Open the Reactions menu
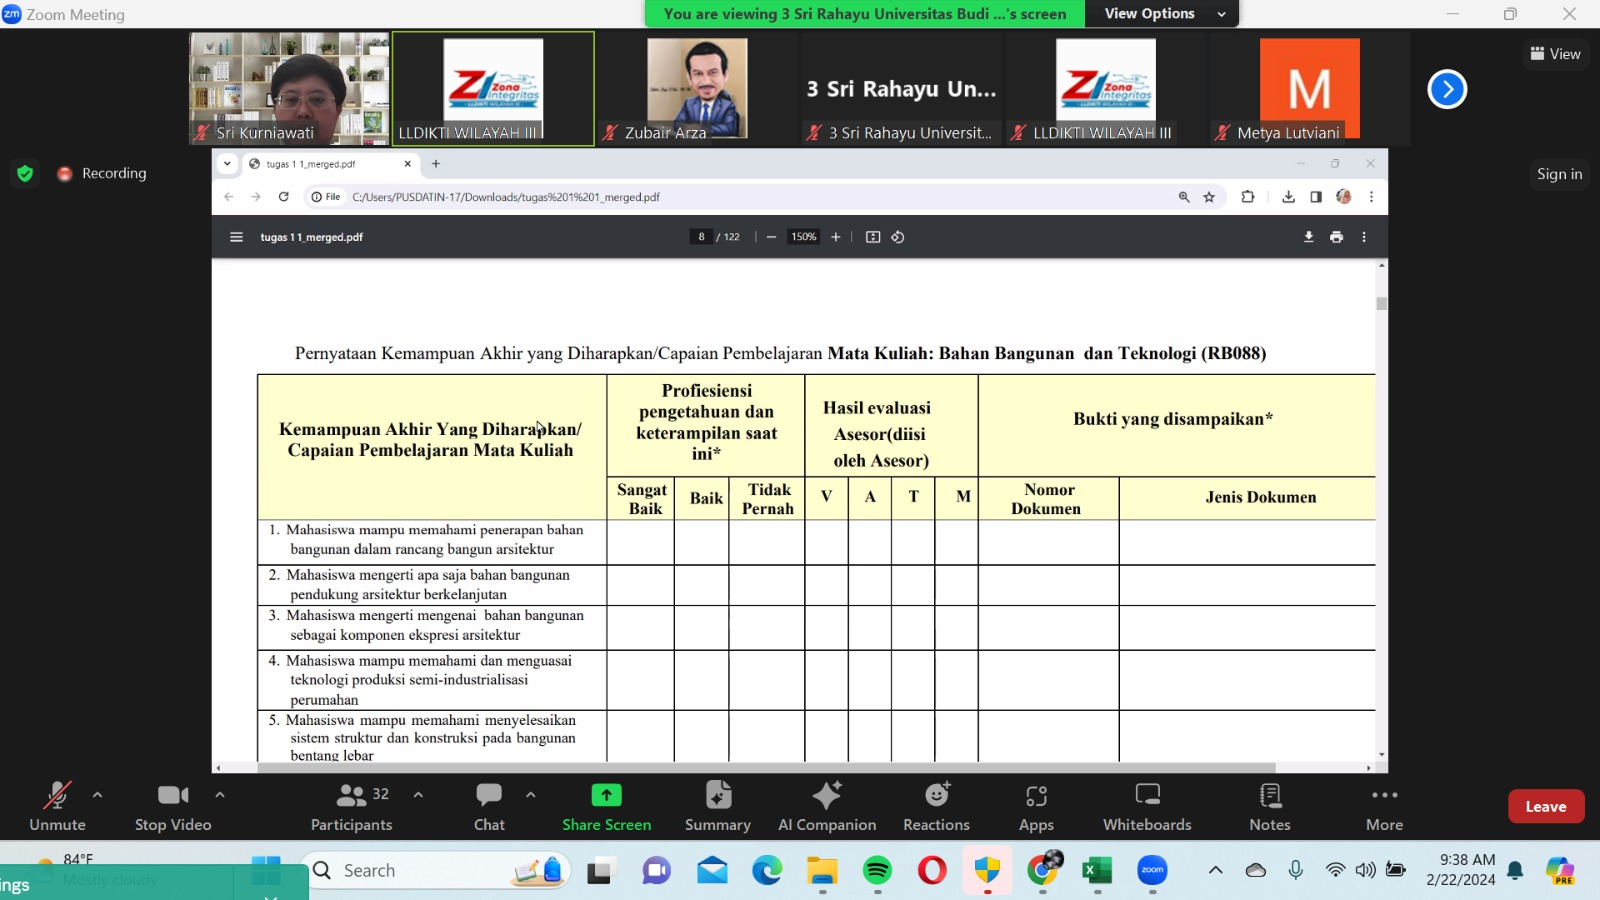 [x=936, y=806]
